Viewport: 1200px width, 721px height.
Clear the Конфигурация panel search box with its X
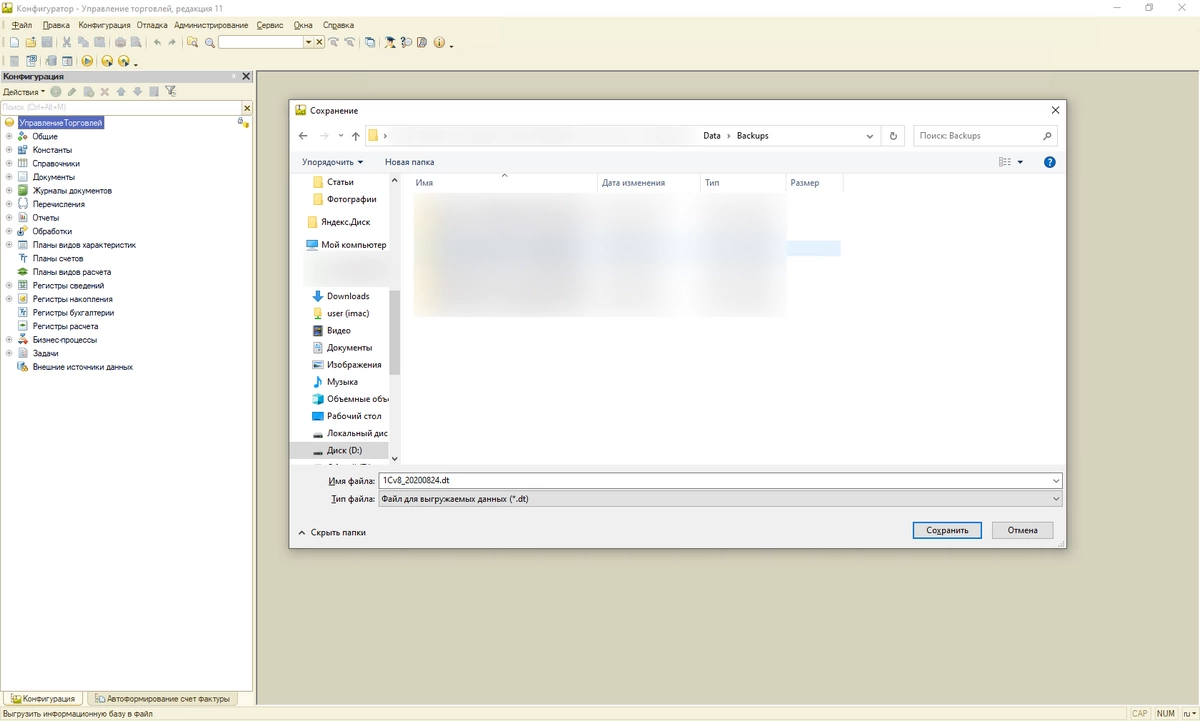247,107
